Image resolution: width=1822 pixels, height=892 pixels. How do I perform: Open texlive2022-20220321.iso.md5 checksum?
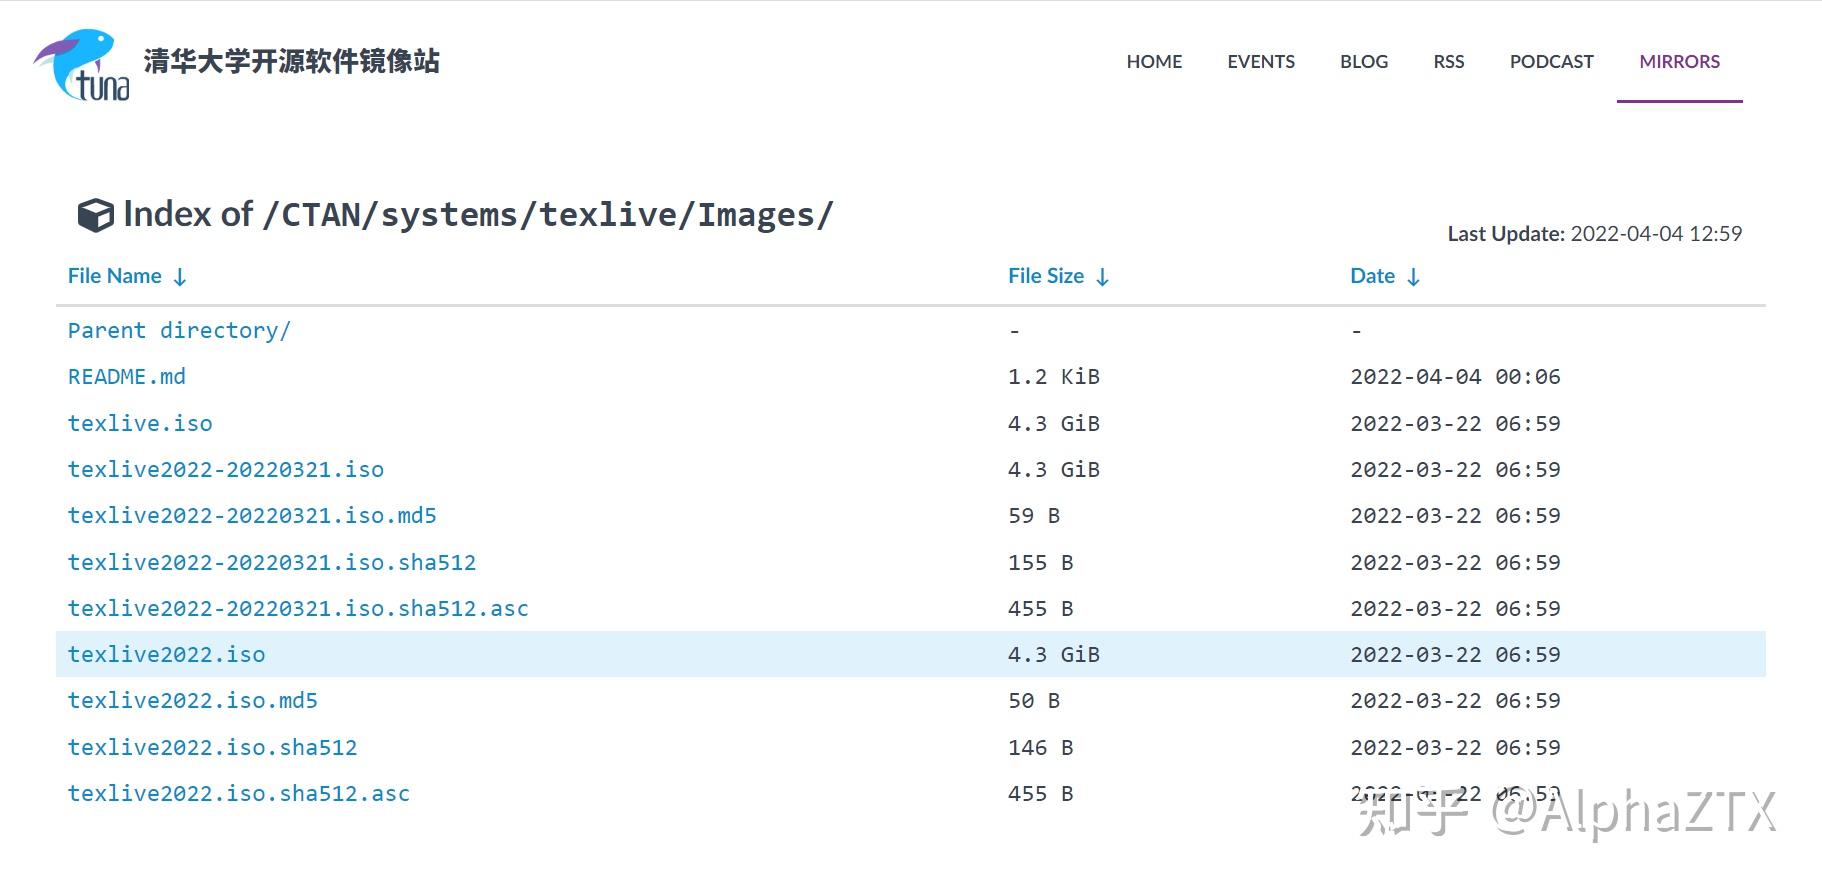(252, 516)
